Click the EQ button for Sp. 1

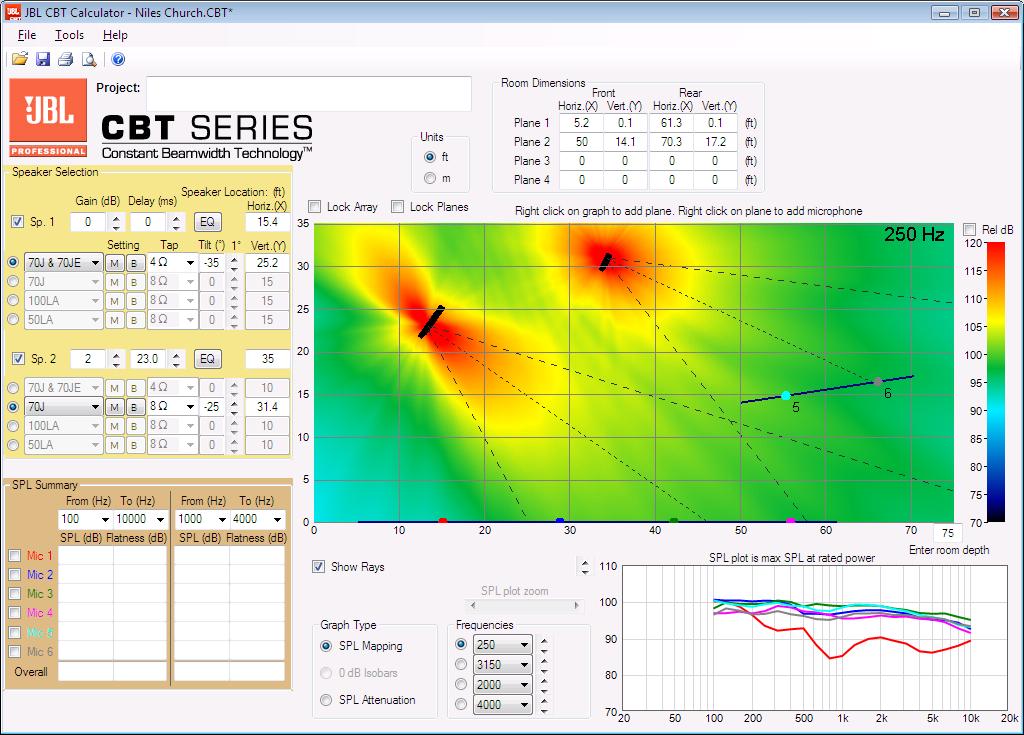(x=207, y=221)
